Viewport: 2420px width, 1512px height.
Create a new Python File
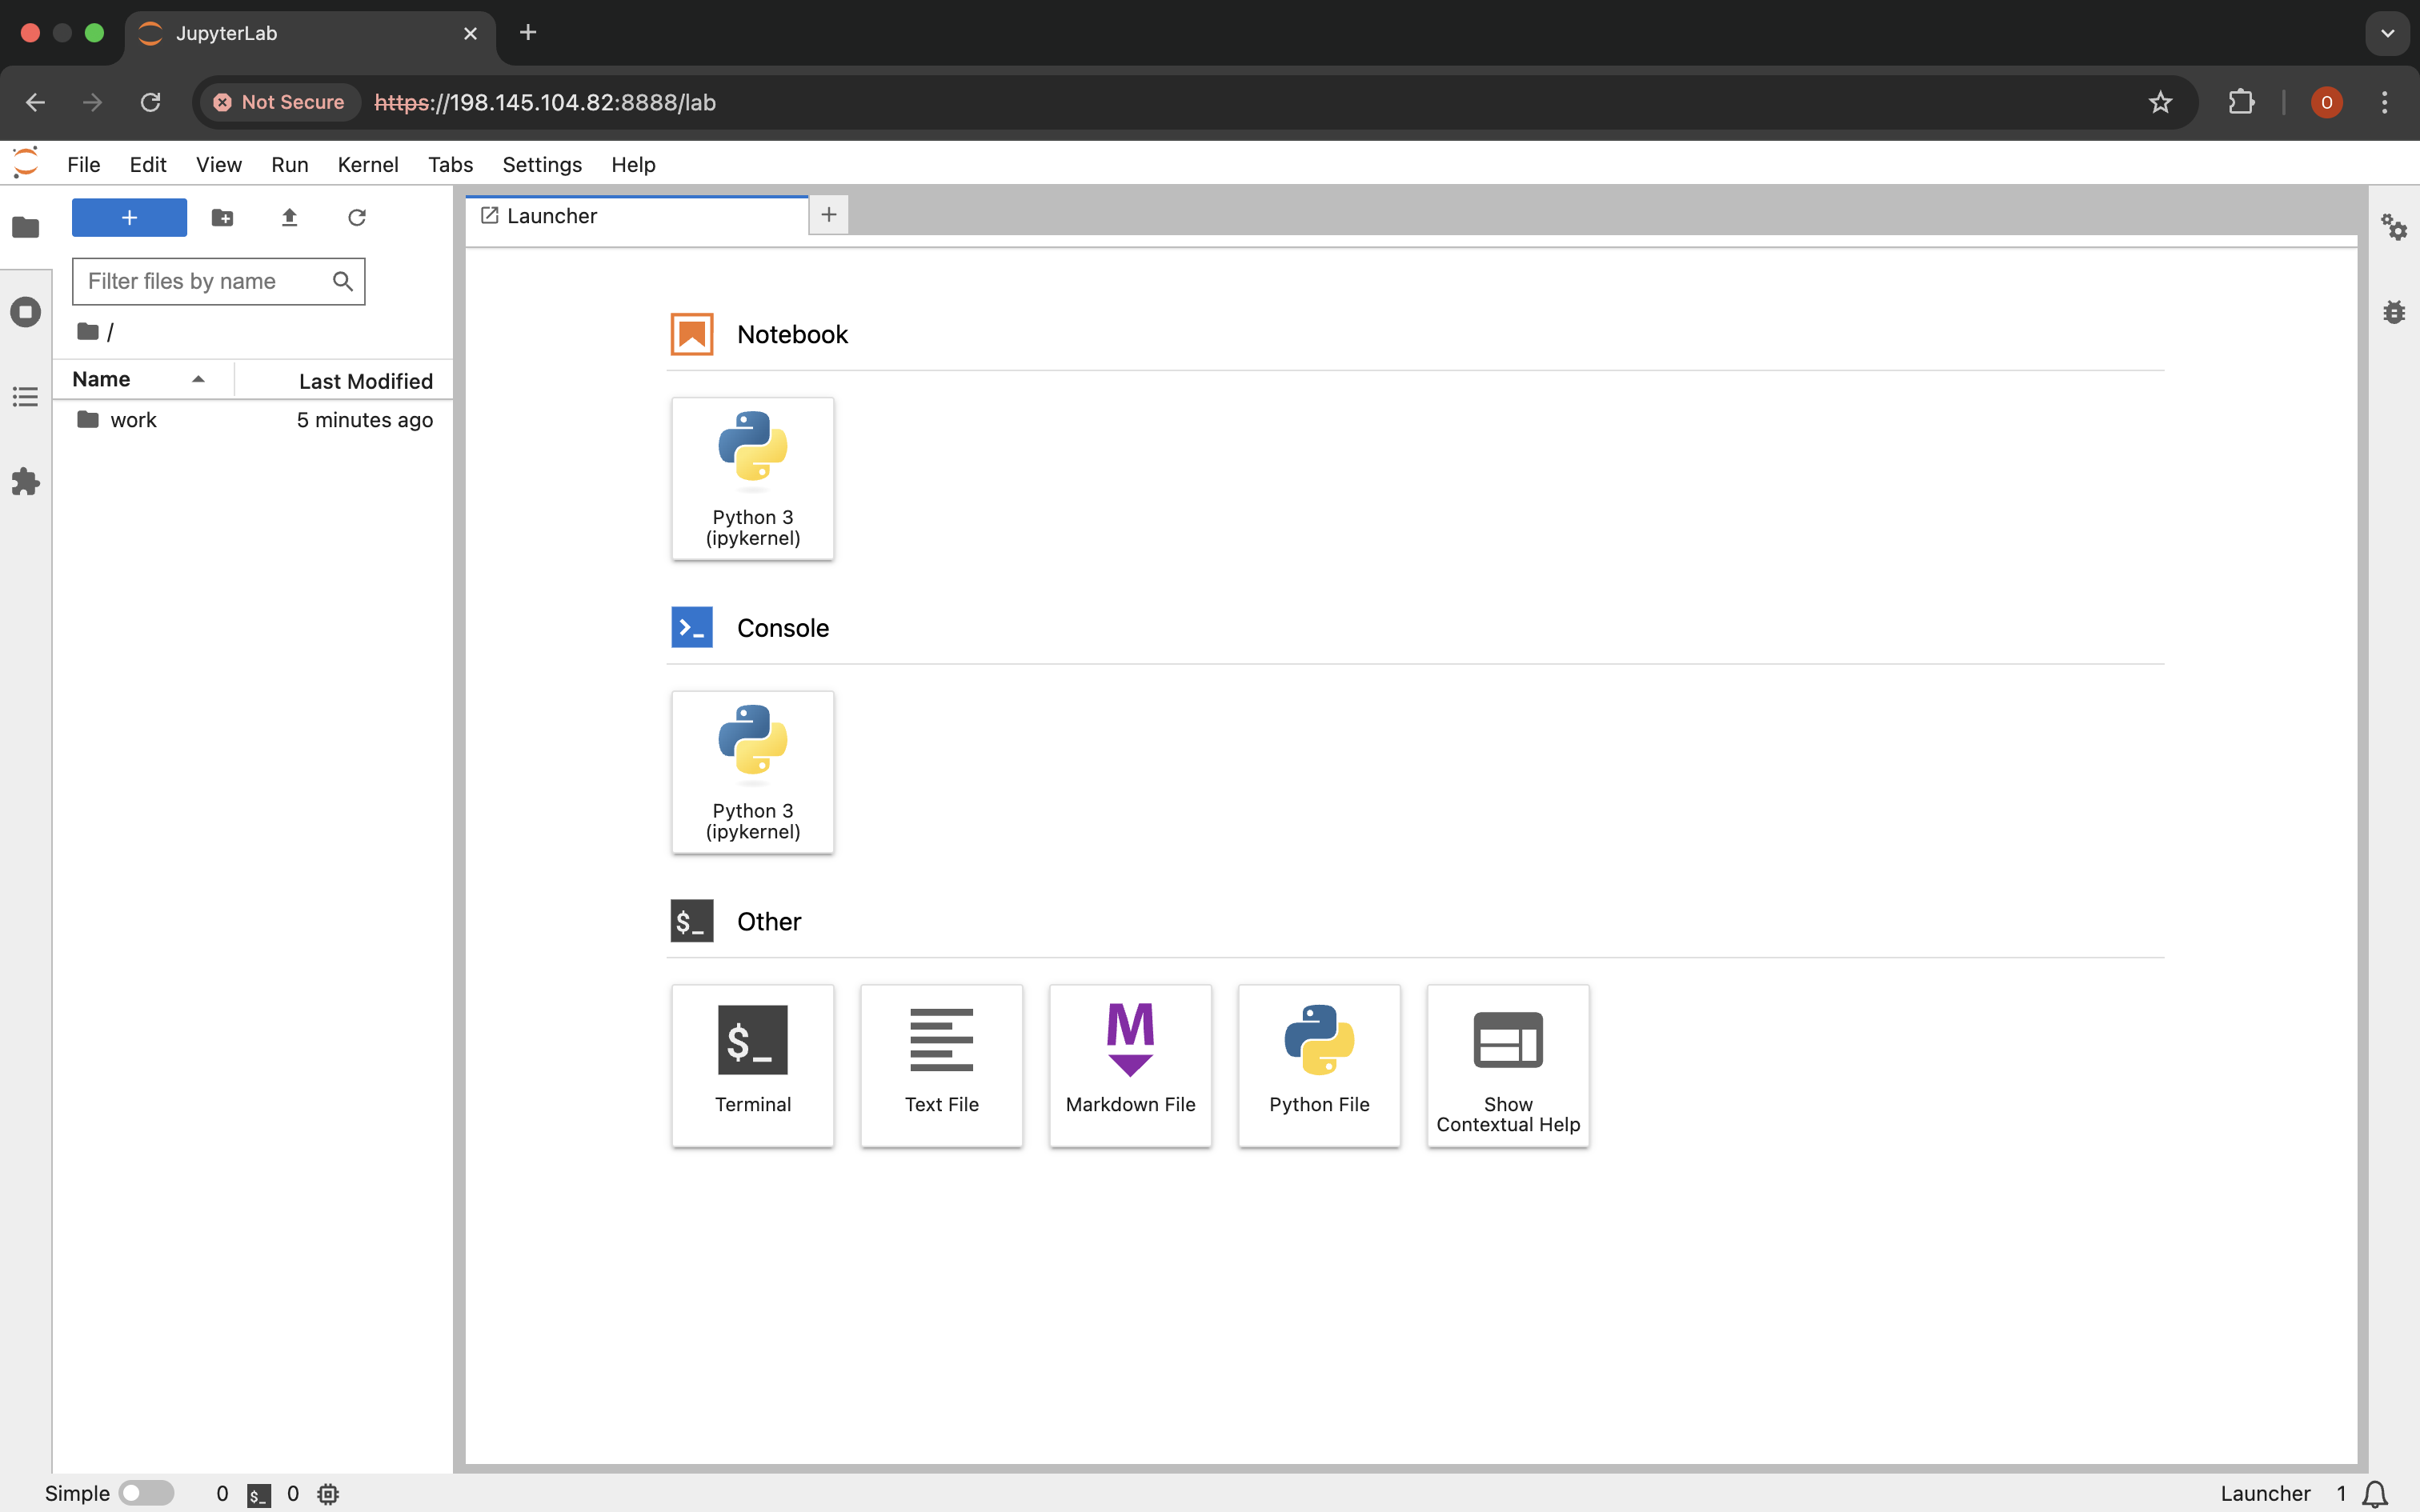pos(1318,1065)
